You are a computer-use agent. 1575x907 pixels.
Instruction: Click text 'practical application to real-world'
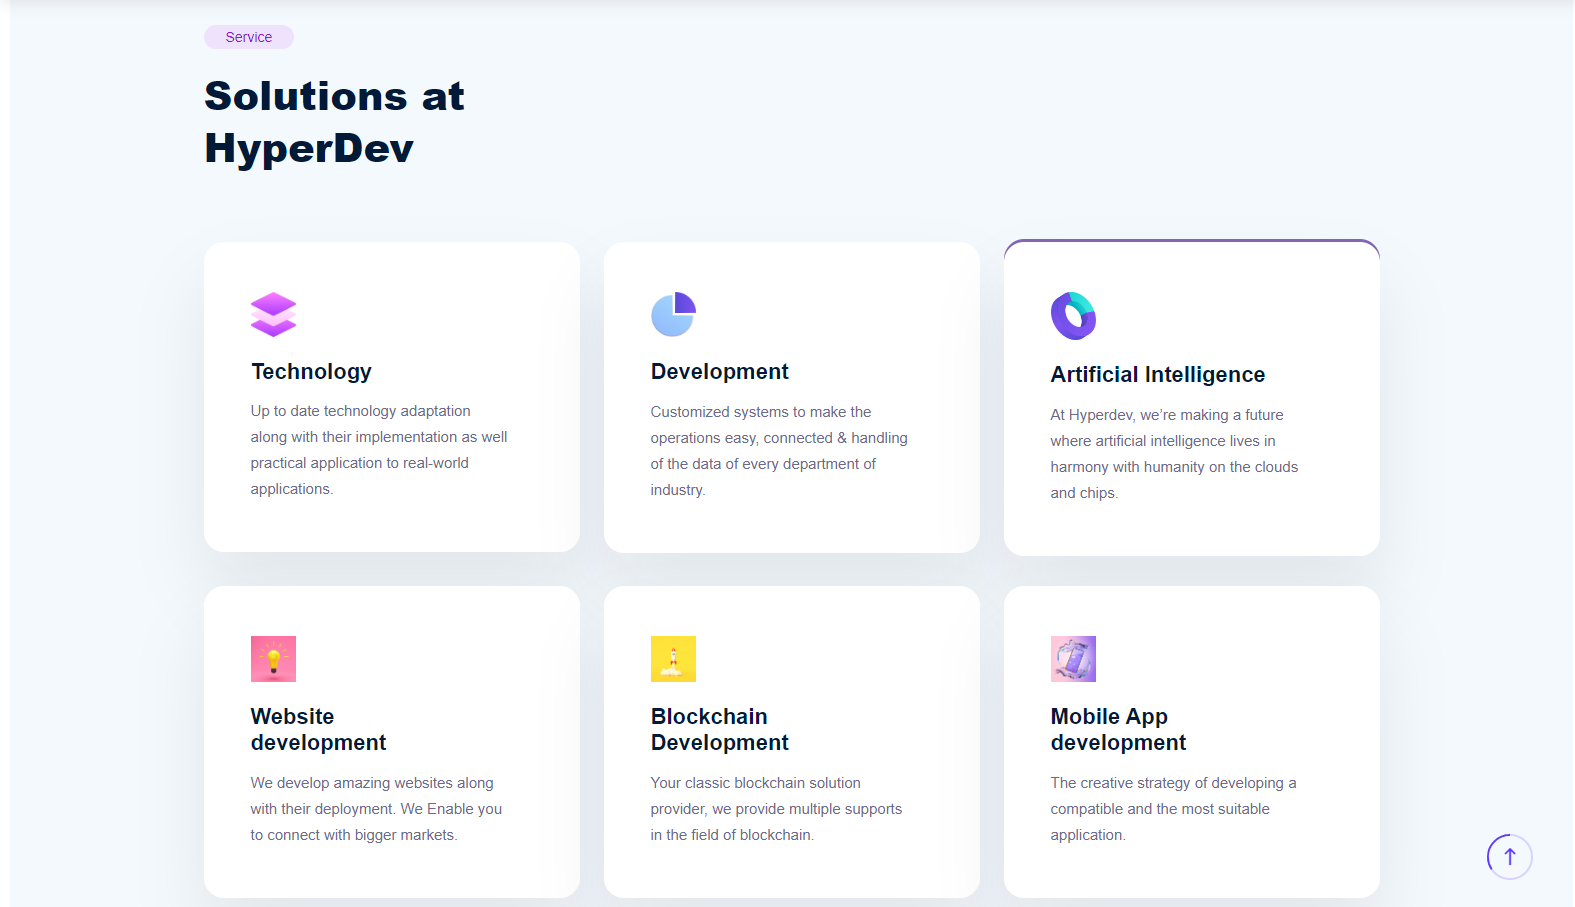coord(359,463)
